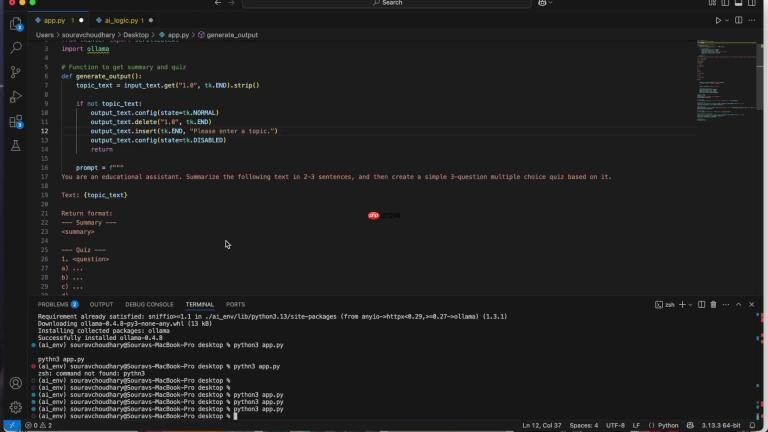Open the Manage gear settings icon

[16, 407]
